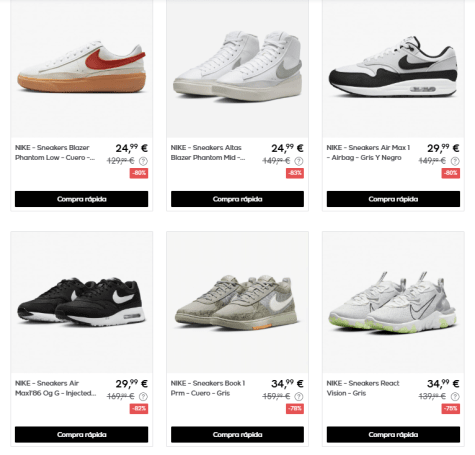The height and width of the screenshot is (455, 475).
Task: Open NIKE Sneakers Air Max 1 Airbag title
Action: [368, 153]
